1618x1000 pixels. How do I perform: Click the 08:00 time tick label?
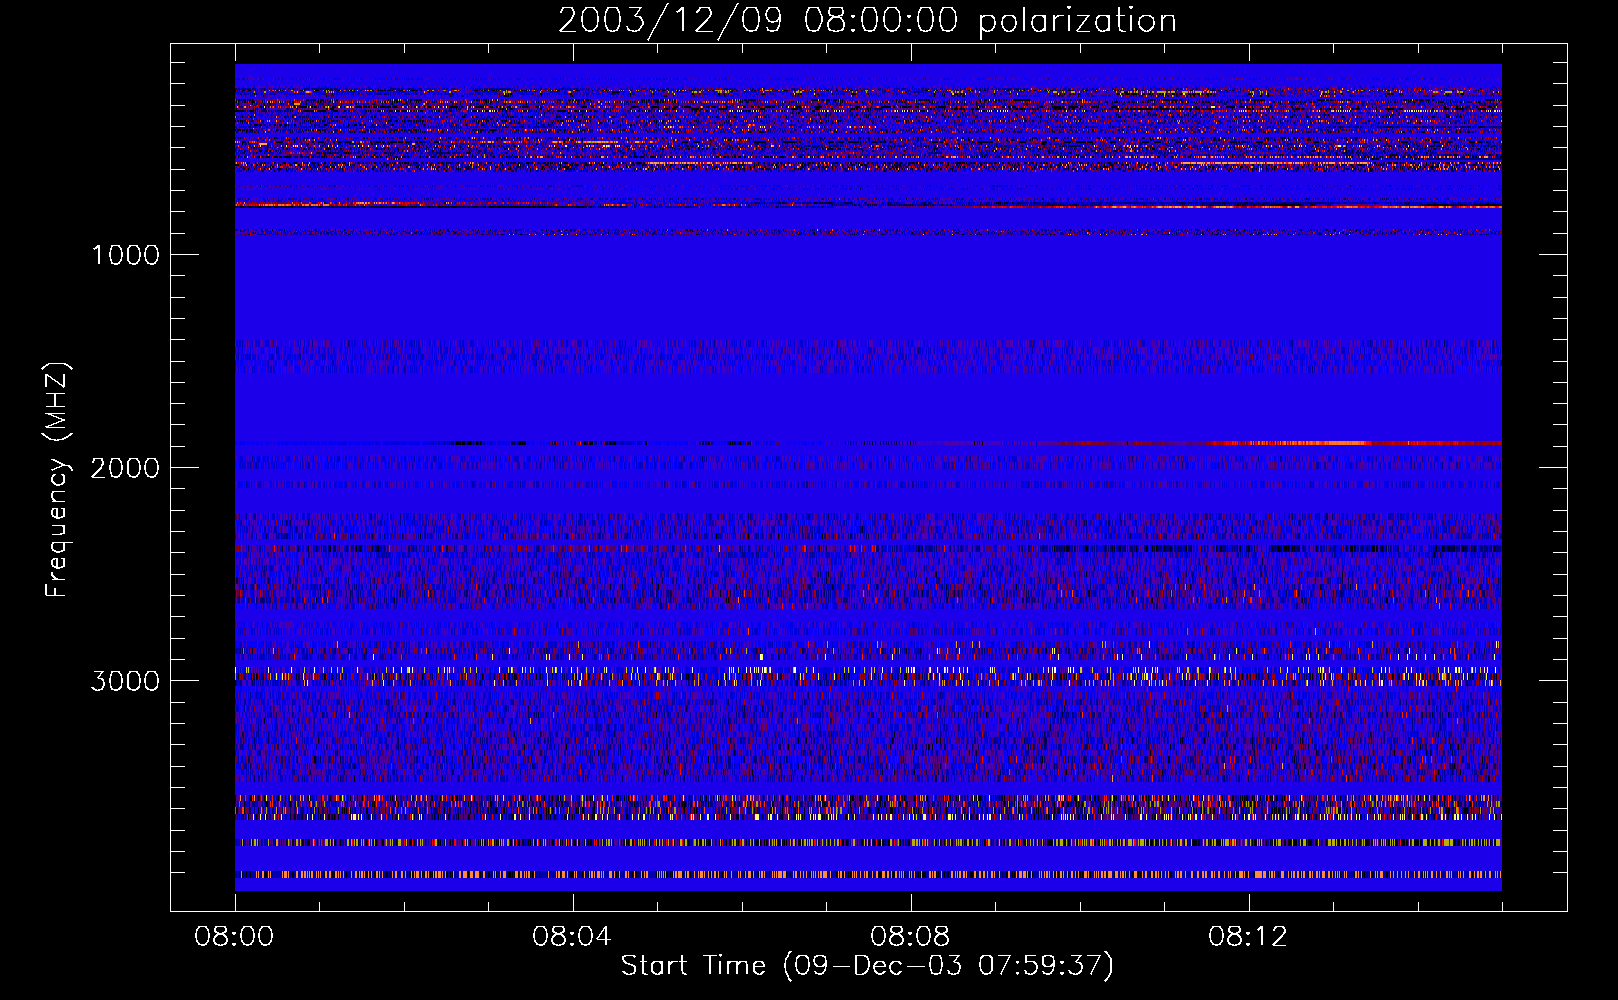coord(235,937)
